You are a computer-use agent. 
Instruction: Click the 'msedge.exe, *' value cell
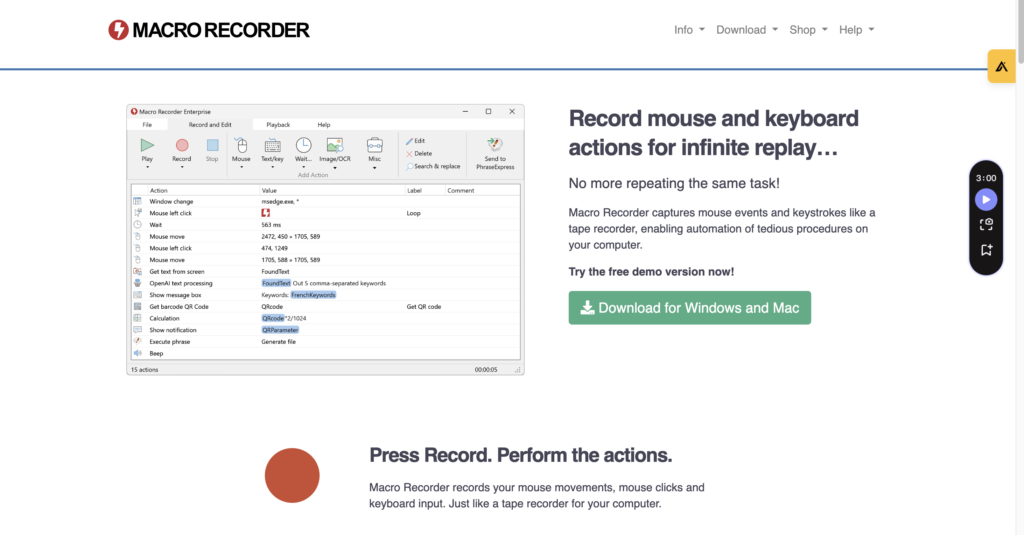[280, 202]
